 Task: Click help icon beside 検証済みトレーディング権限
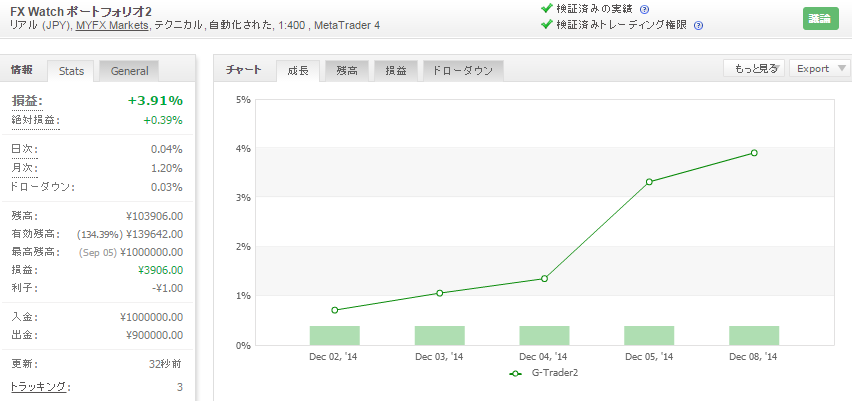[699, 25]
